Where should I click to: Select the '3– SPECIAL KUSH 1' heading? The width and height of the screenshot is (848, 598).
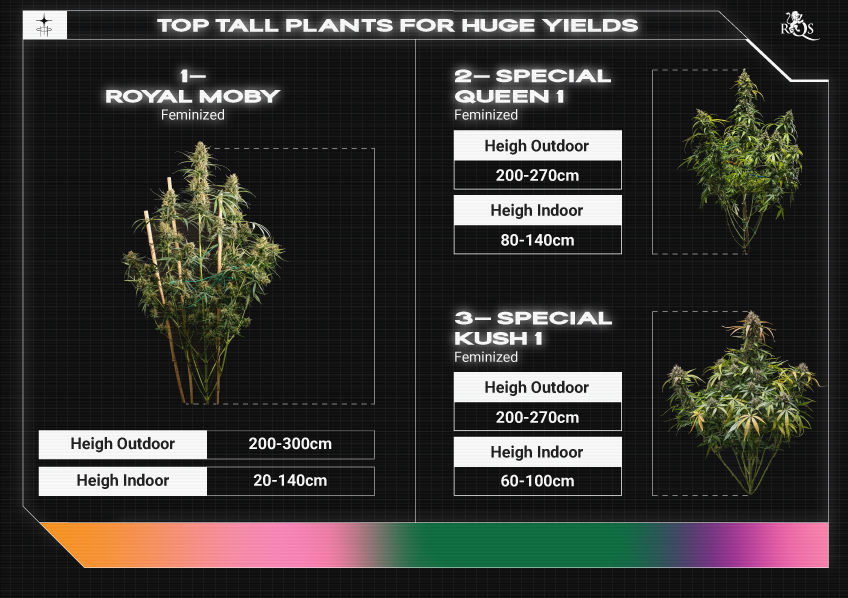(533, 328)
